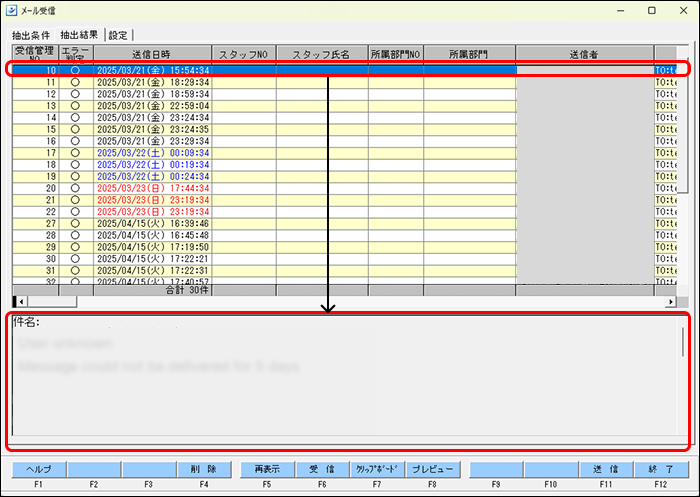Click the 所属部門NO column header
Screen dimensions: 700x497
396,54
